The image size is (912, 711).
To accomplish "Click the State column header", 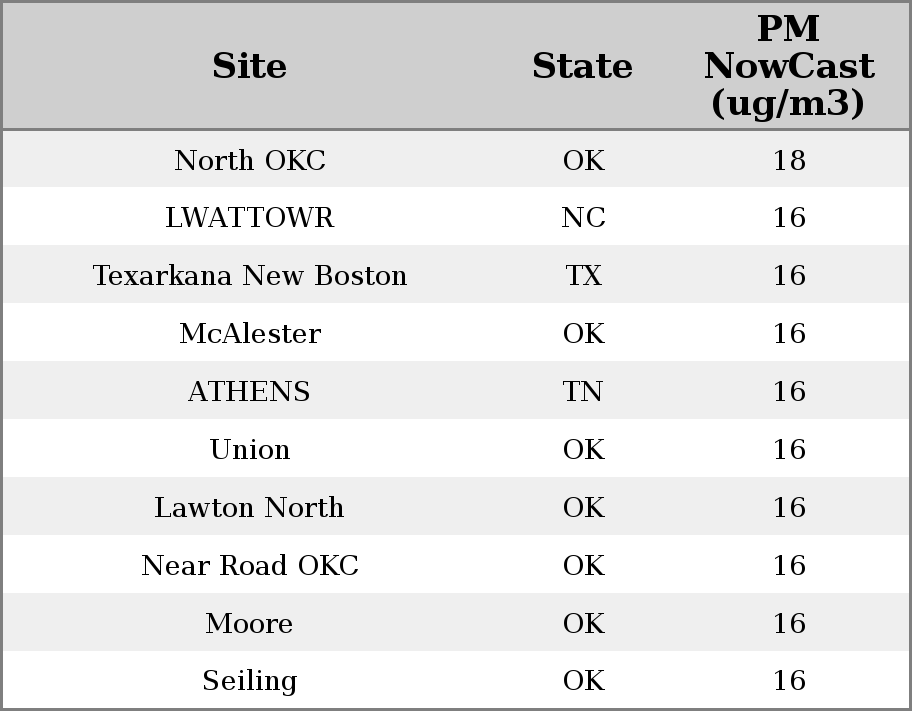I will pos(582,66).
